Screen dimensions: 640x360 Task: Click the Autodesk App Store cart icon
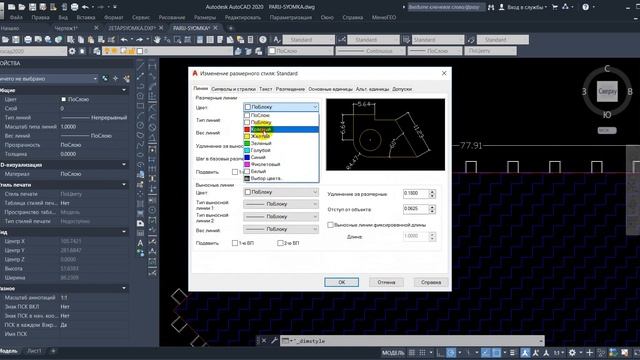pos(555,7)
